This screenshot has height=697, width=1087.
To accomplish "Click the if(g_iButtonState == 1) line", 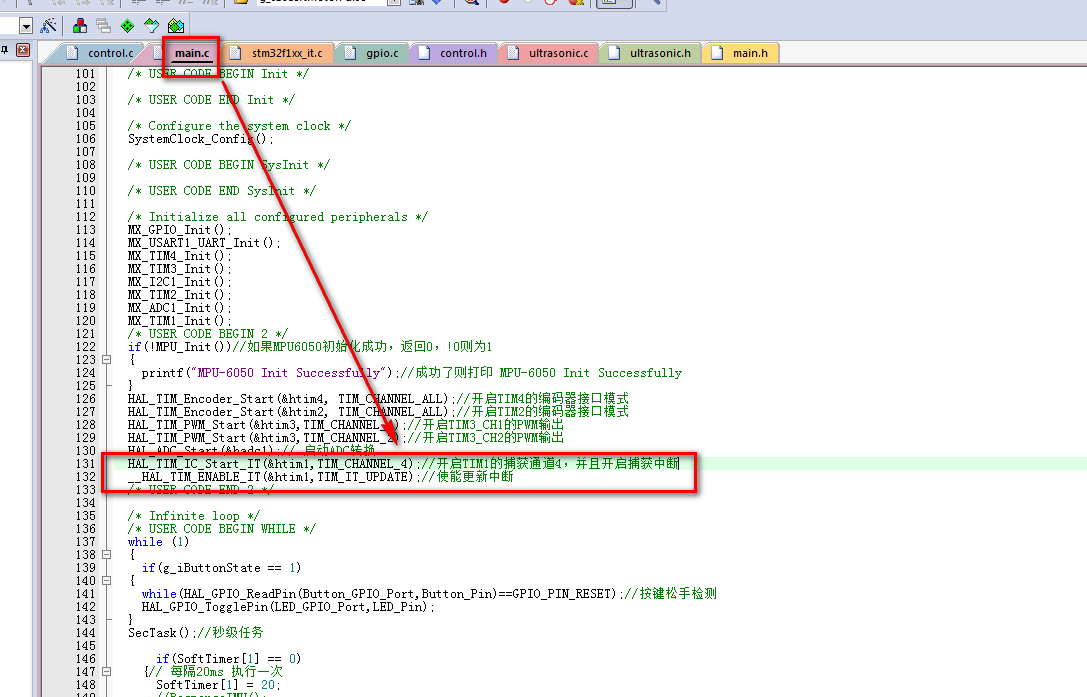I will click(222, 568).
